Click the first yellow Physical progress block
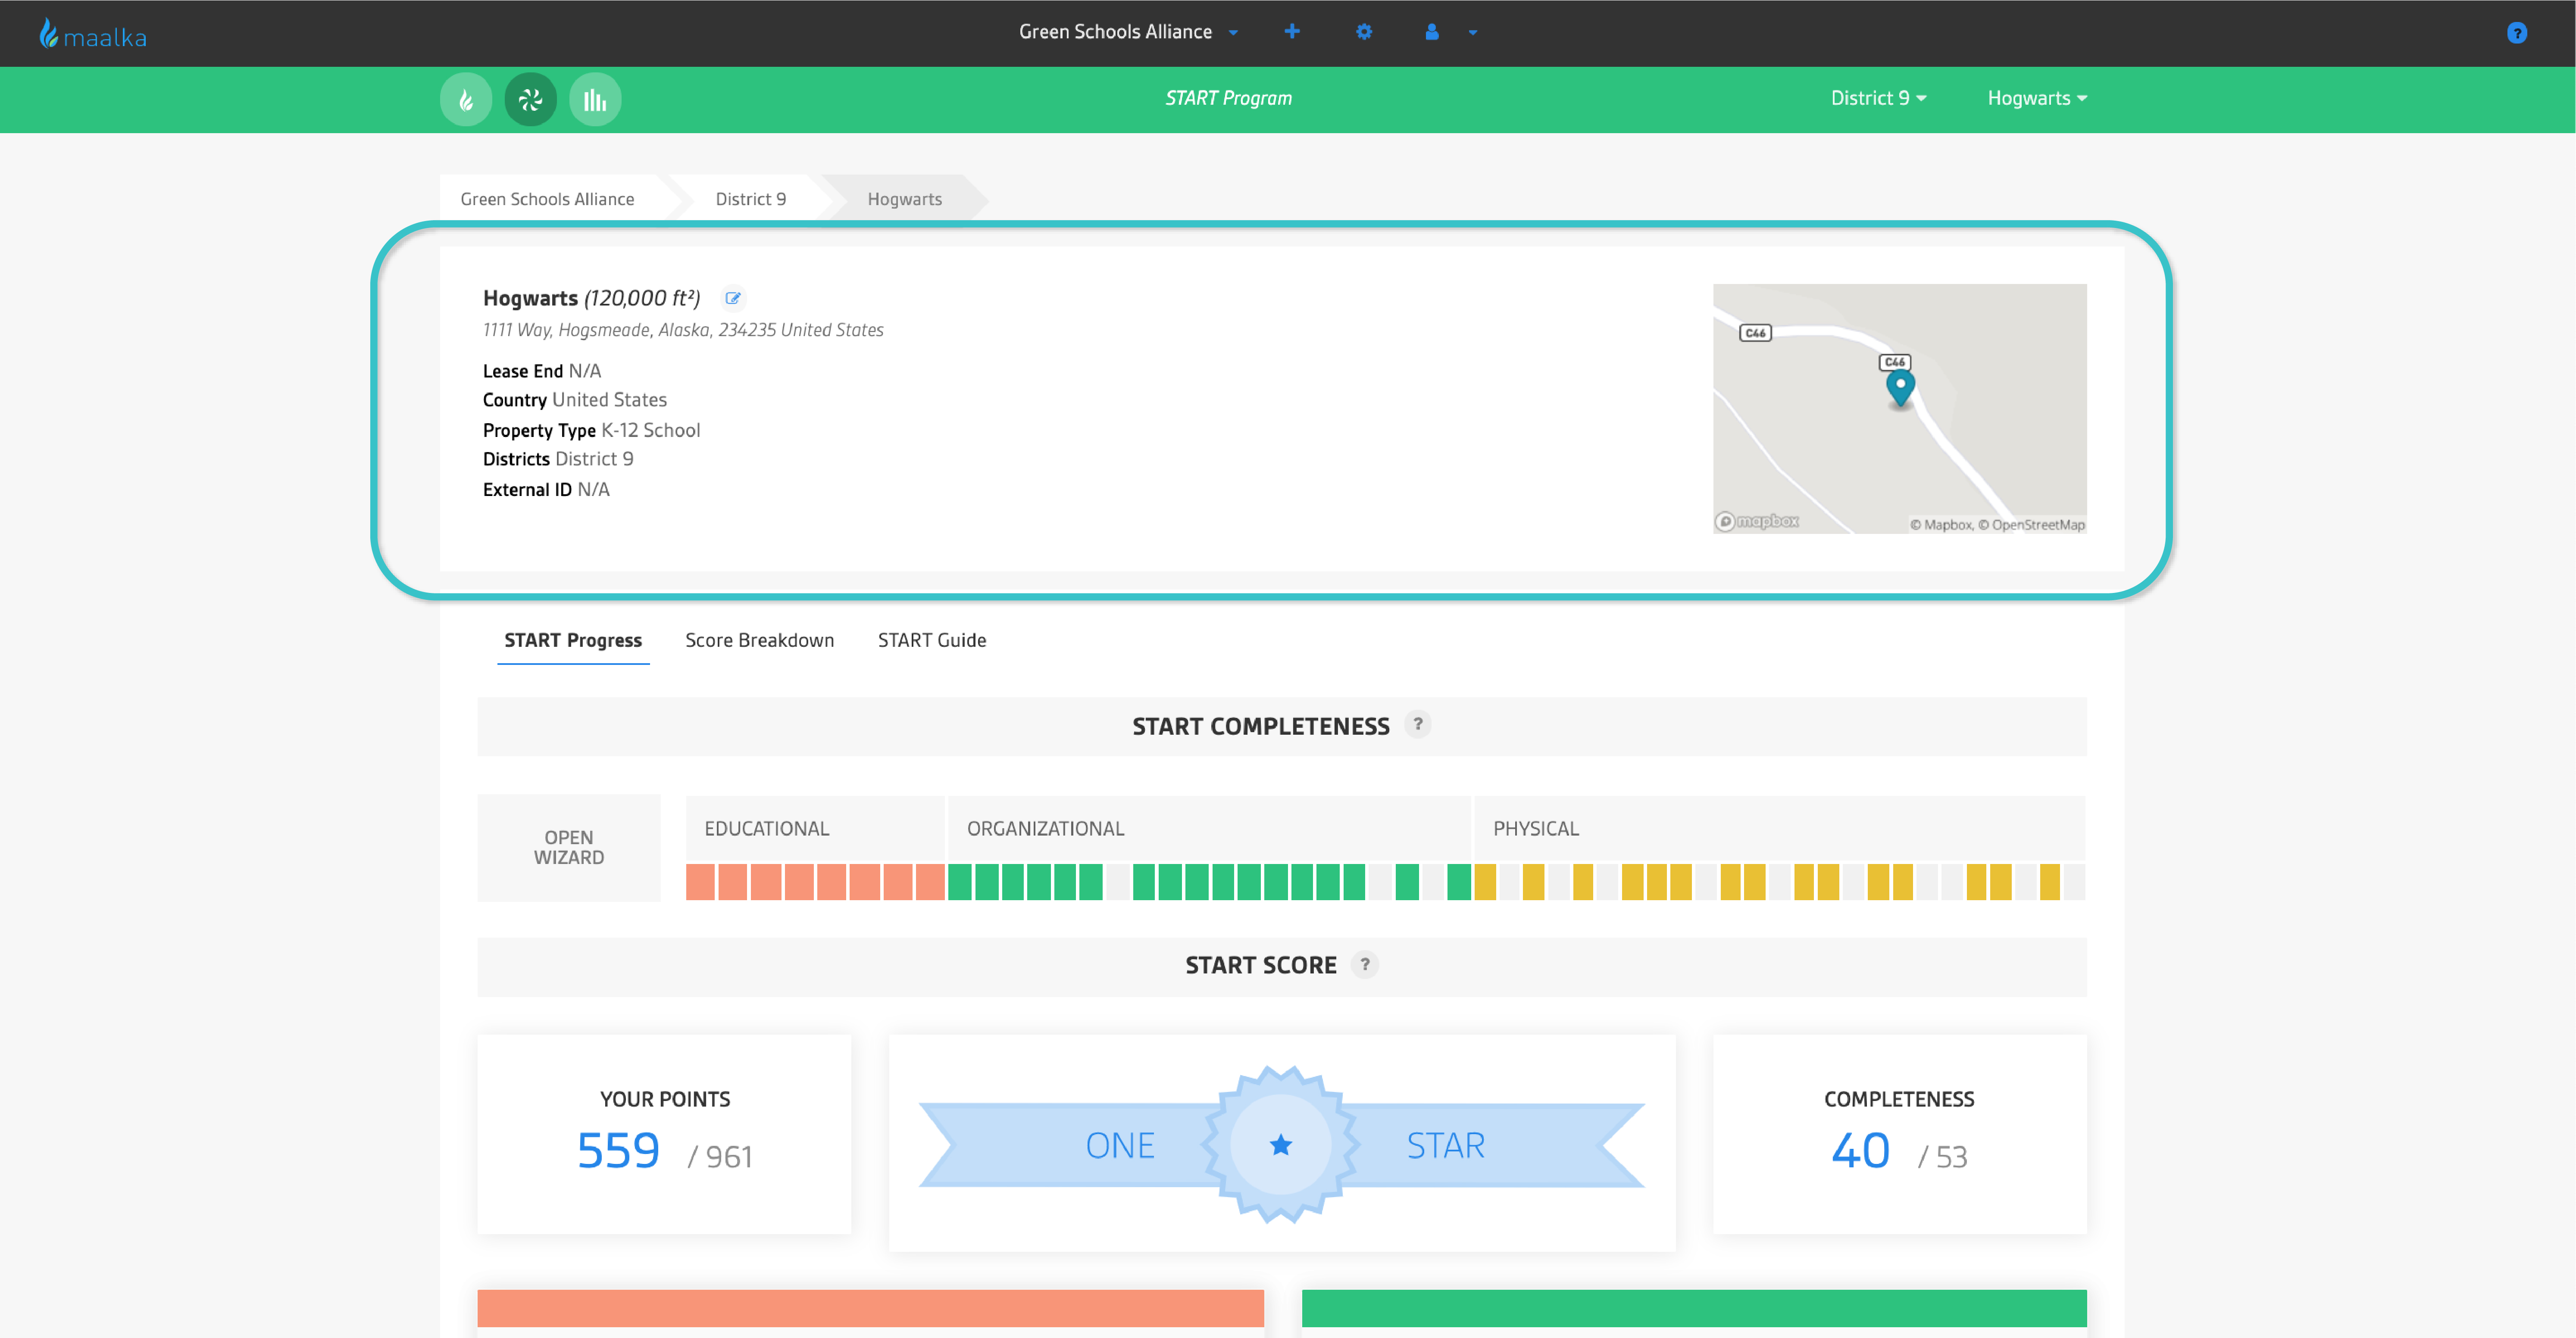This screenshot has height=1338, width=2576. pyautogui.click(x=1485, y=882)
